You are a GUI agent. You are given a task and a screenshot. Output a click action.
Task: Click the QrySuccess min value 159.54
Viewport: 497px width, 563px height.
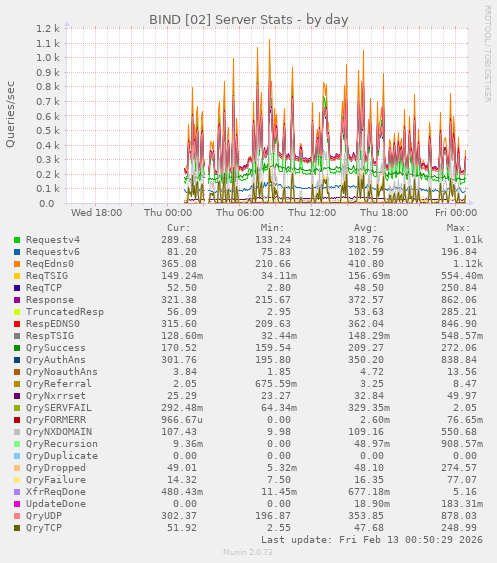tap(273, 348)
